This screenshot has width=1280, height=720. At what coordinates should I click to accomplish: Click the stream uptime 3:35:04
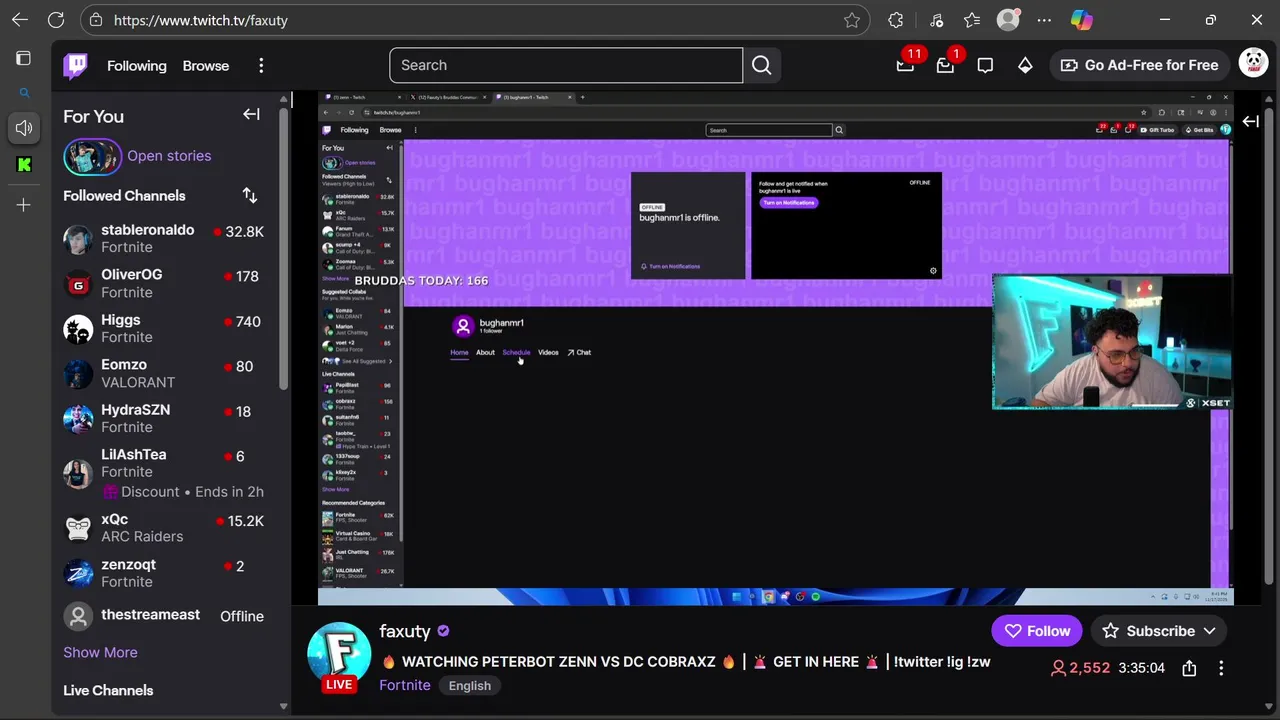1142,668
